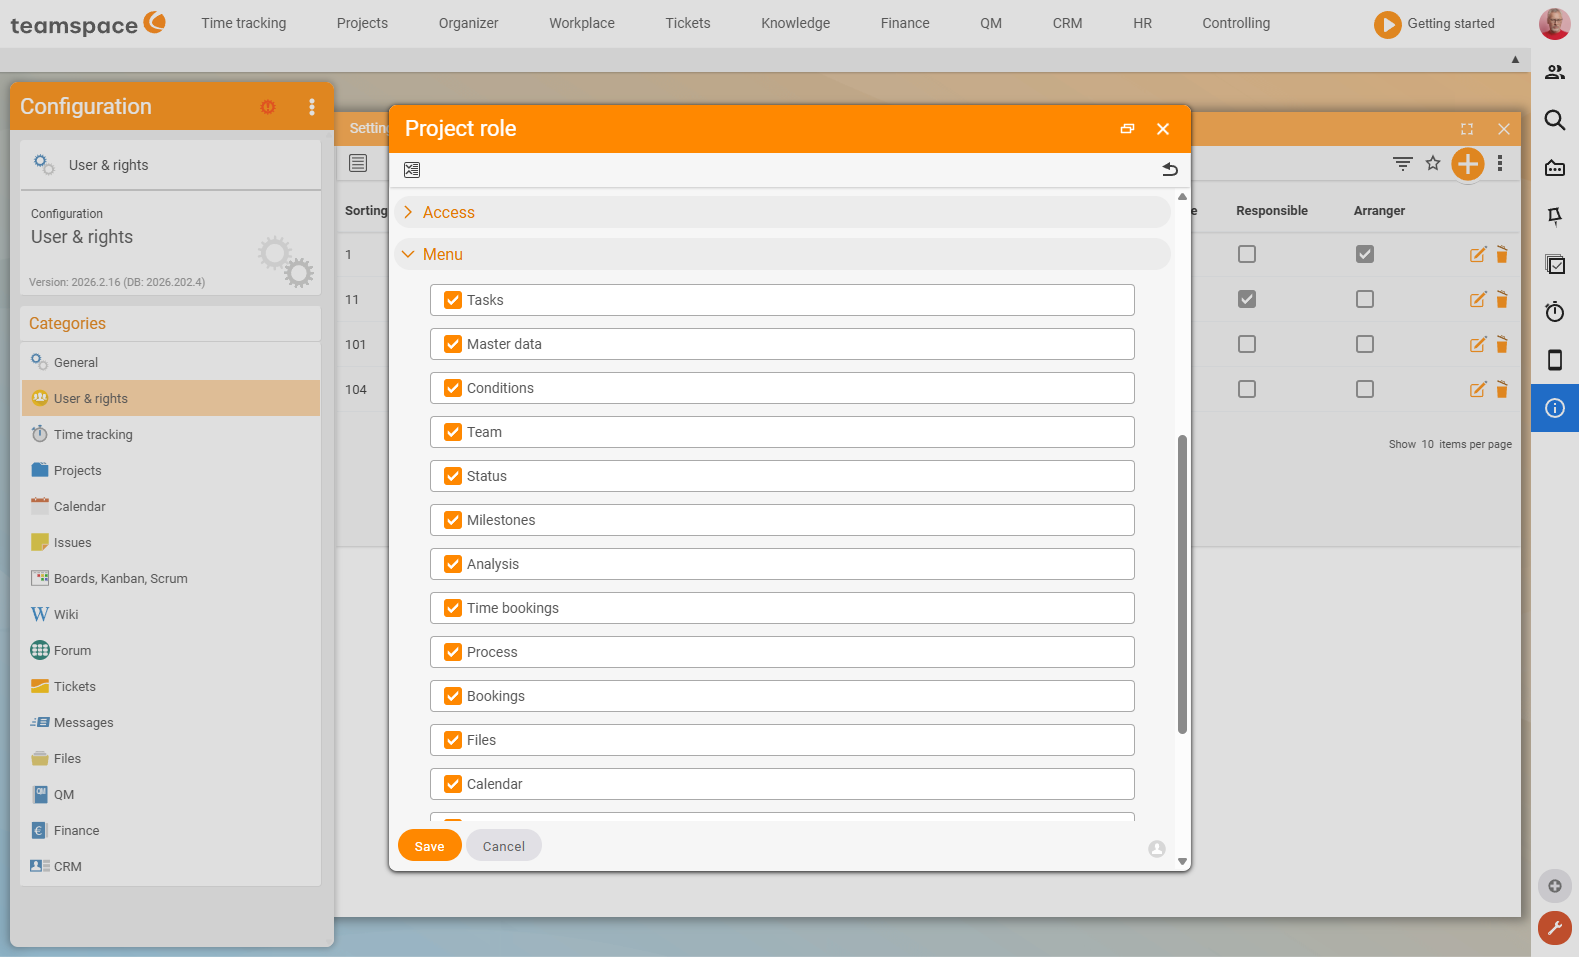Open the General category

171,362
